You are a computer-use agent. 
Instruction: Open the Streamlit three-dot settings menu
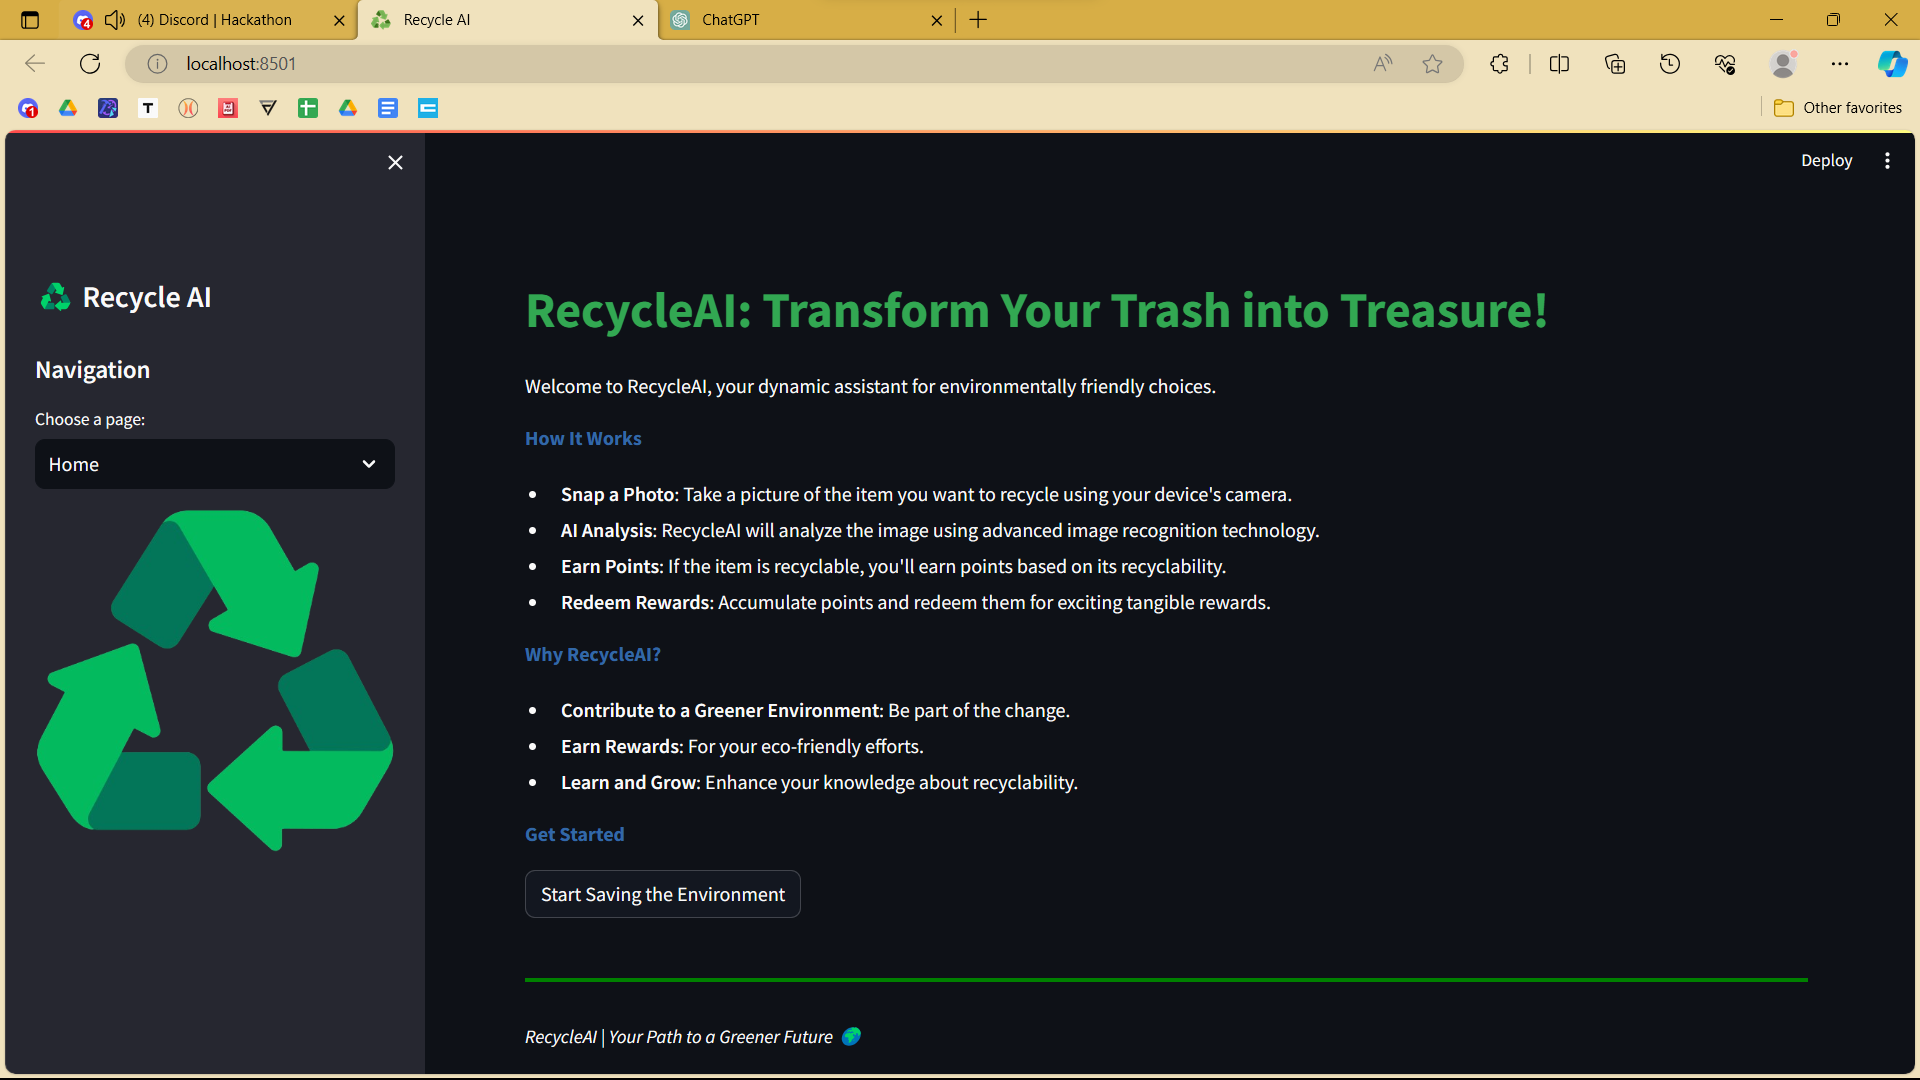tap(1887, 161)
